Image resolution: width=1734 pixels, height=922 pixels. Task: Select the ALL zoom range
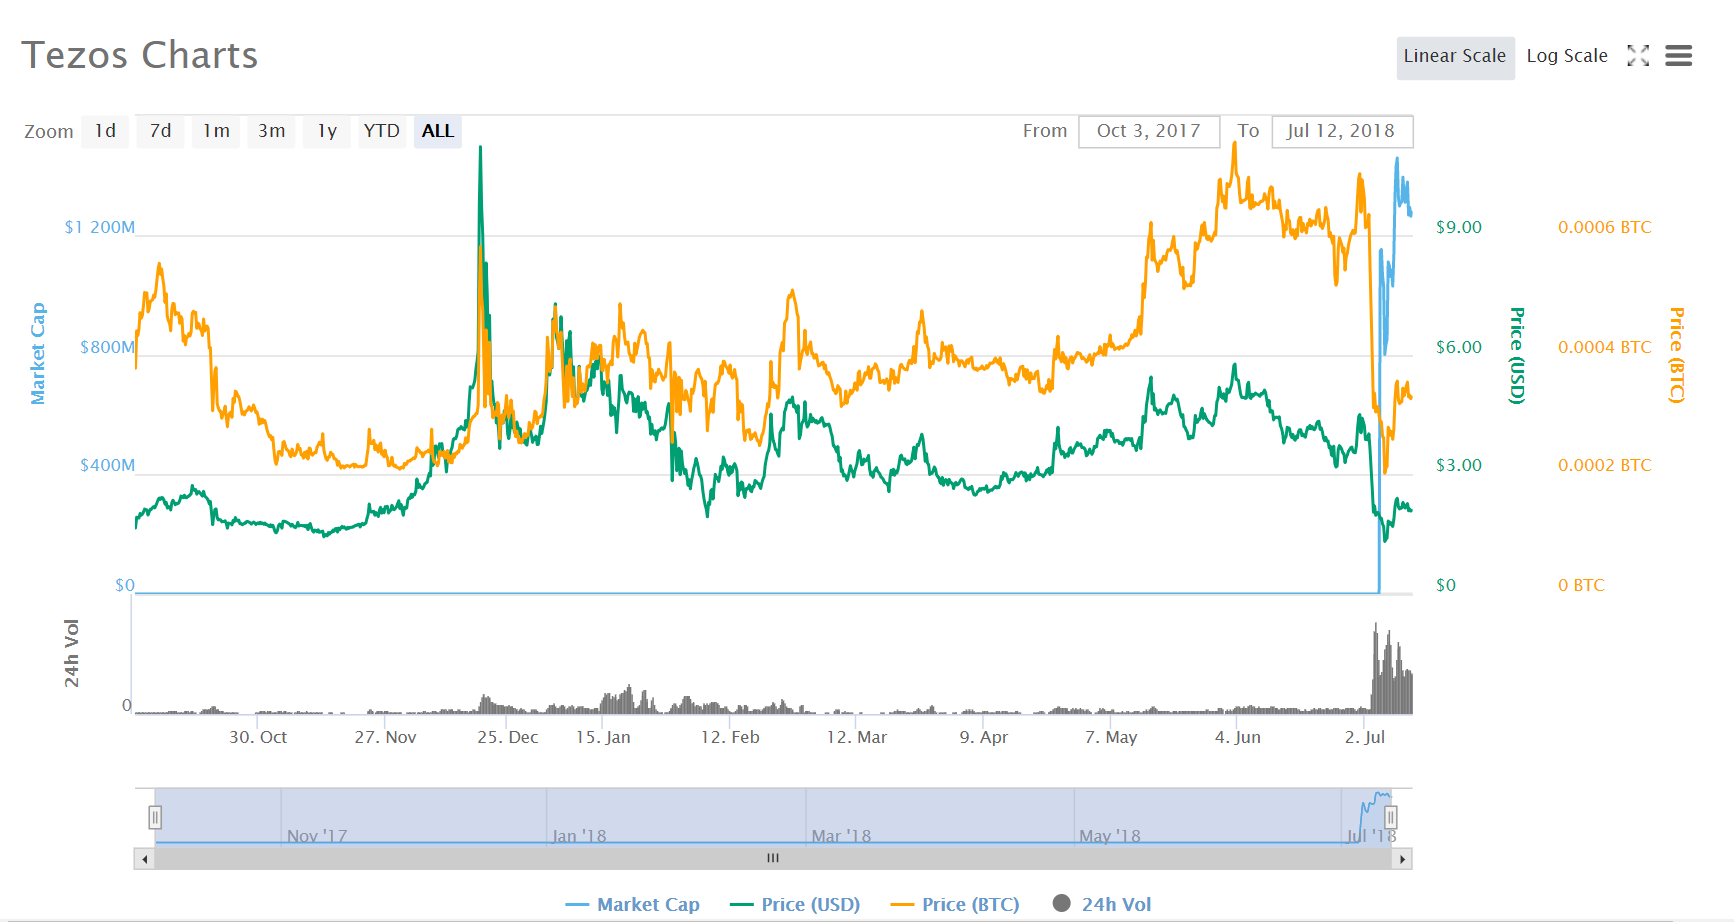click(438, 131)
